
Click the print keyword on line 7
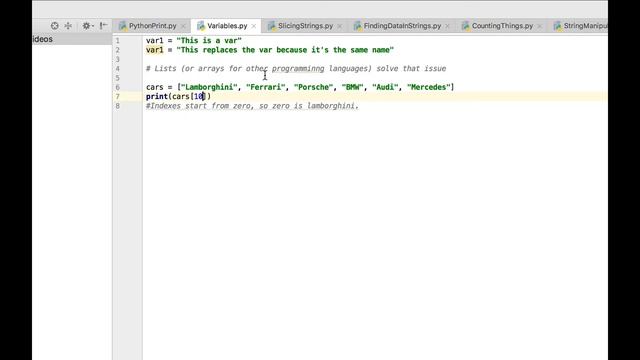157,96
